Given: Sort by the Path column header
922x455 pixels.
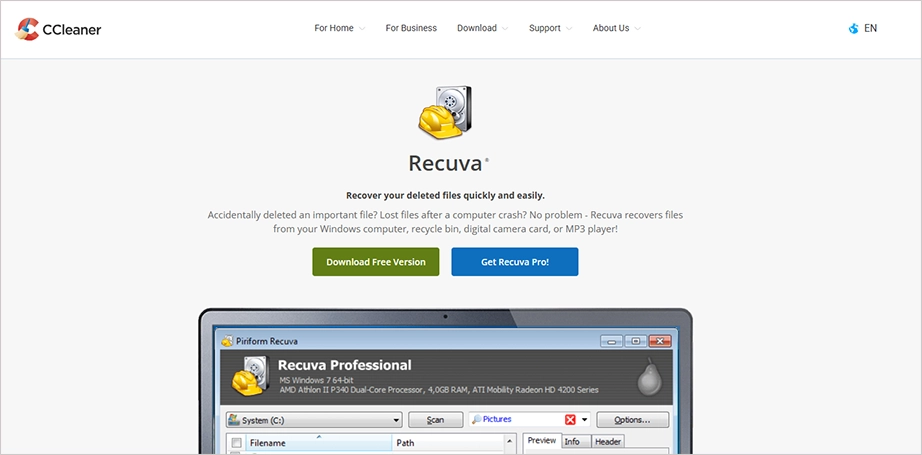Looking at the screenshot, I should [x=447, y=443].
